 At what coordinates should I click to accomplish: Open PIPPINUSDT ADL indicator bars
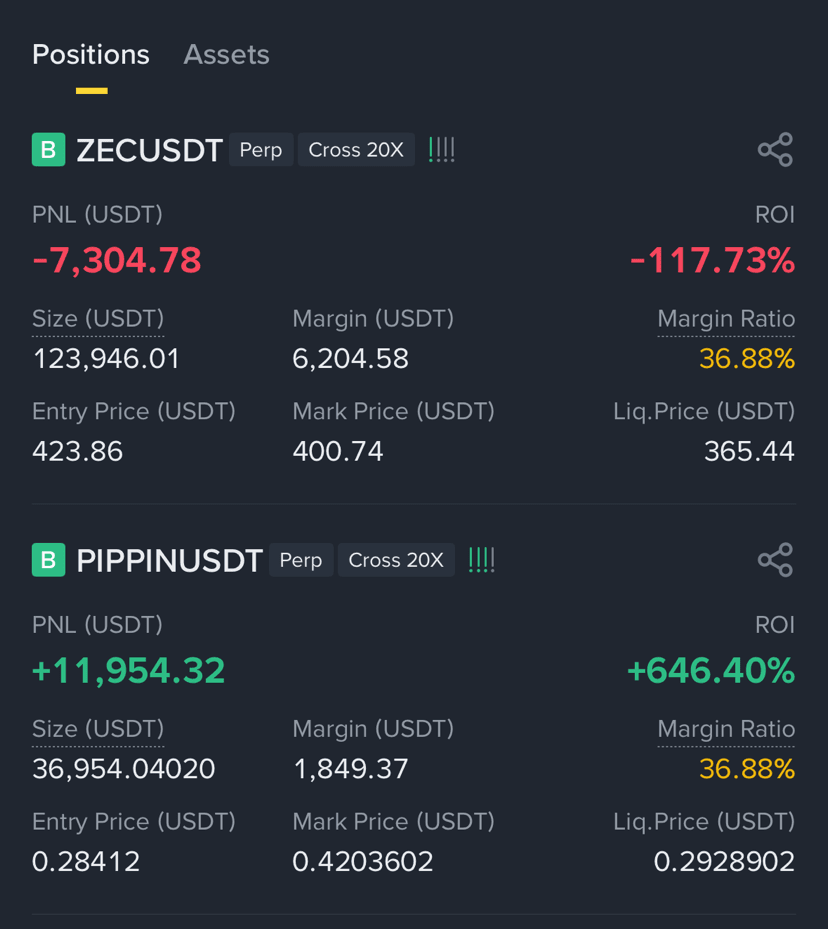[x=482, y=560]
